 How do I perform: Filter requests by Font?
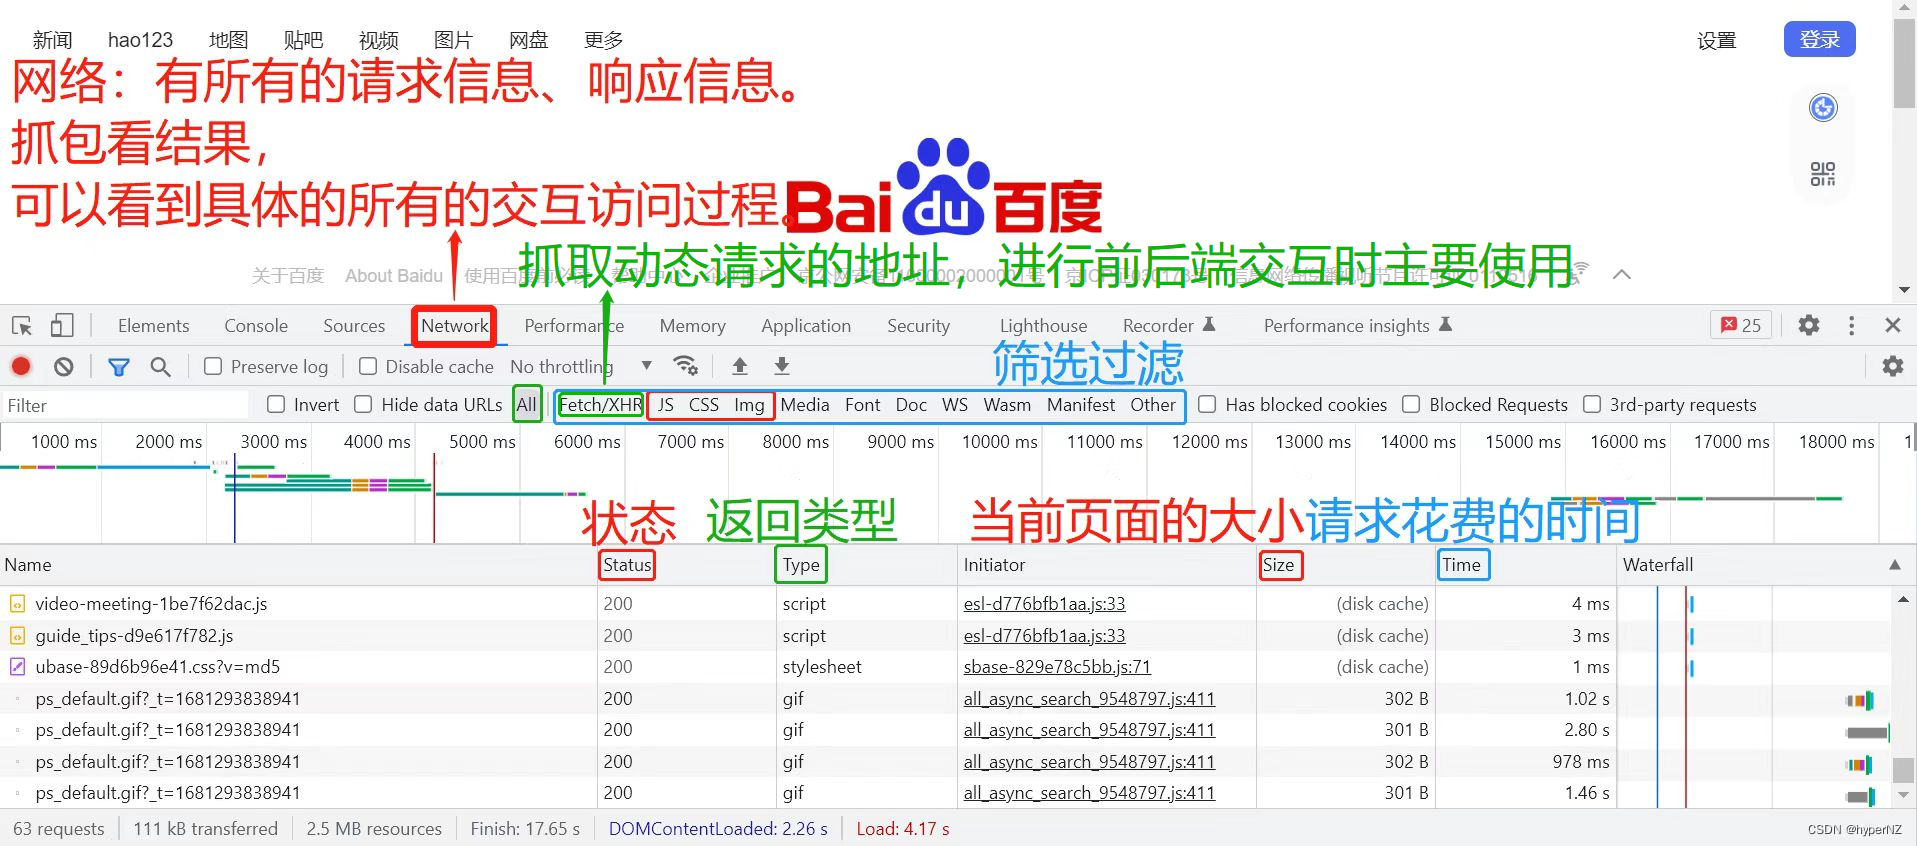862,404
